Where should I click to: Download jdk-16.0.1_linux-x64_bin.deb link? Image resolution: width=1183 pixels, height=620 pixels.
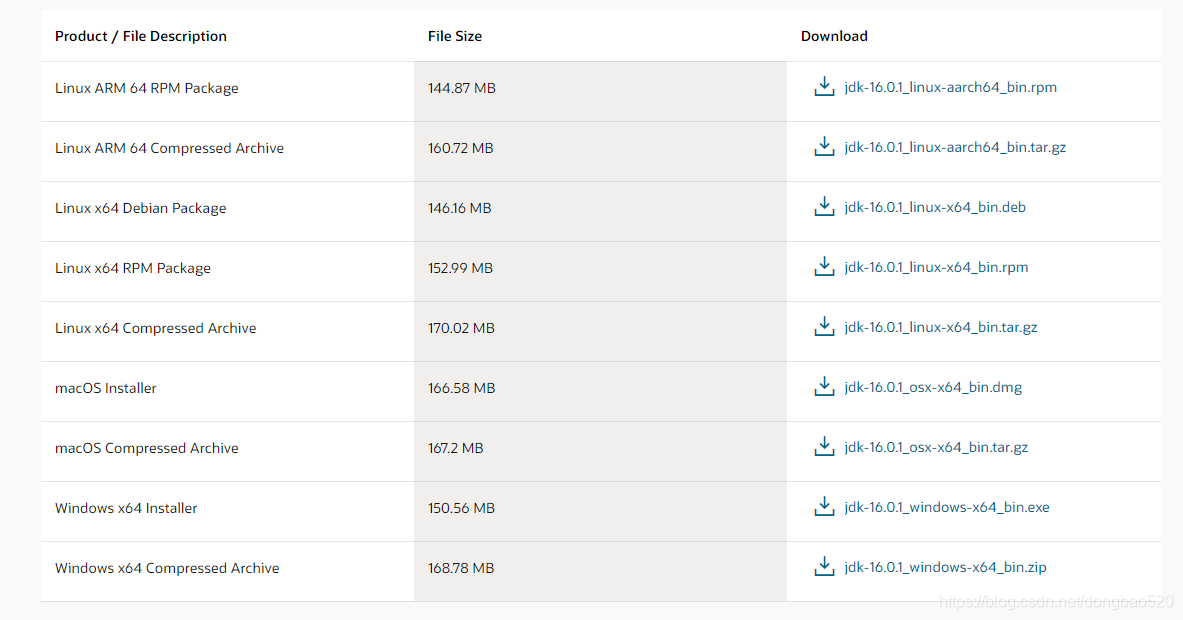click(935, 207)
